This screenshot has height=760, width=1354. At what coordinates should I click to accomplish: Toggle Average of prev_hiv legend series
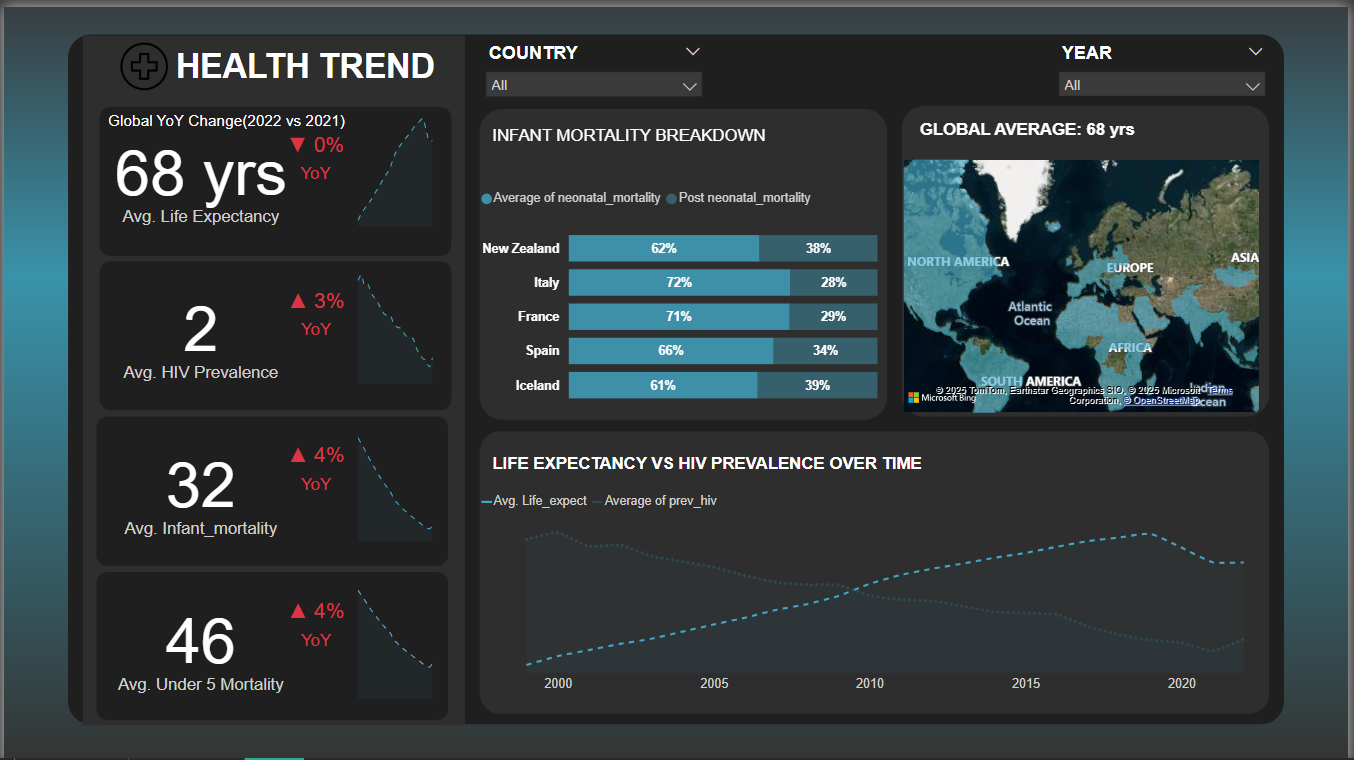[x=654, y=501]
